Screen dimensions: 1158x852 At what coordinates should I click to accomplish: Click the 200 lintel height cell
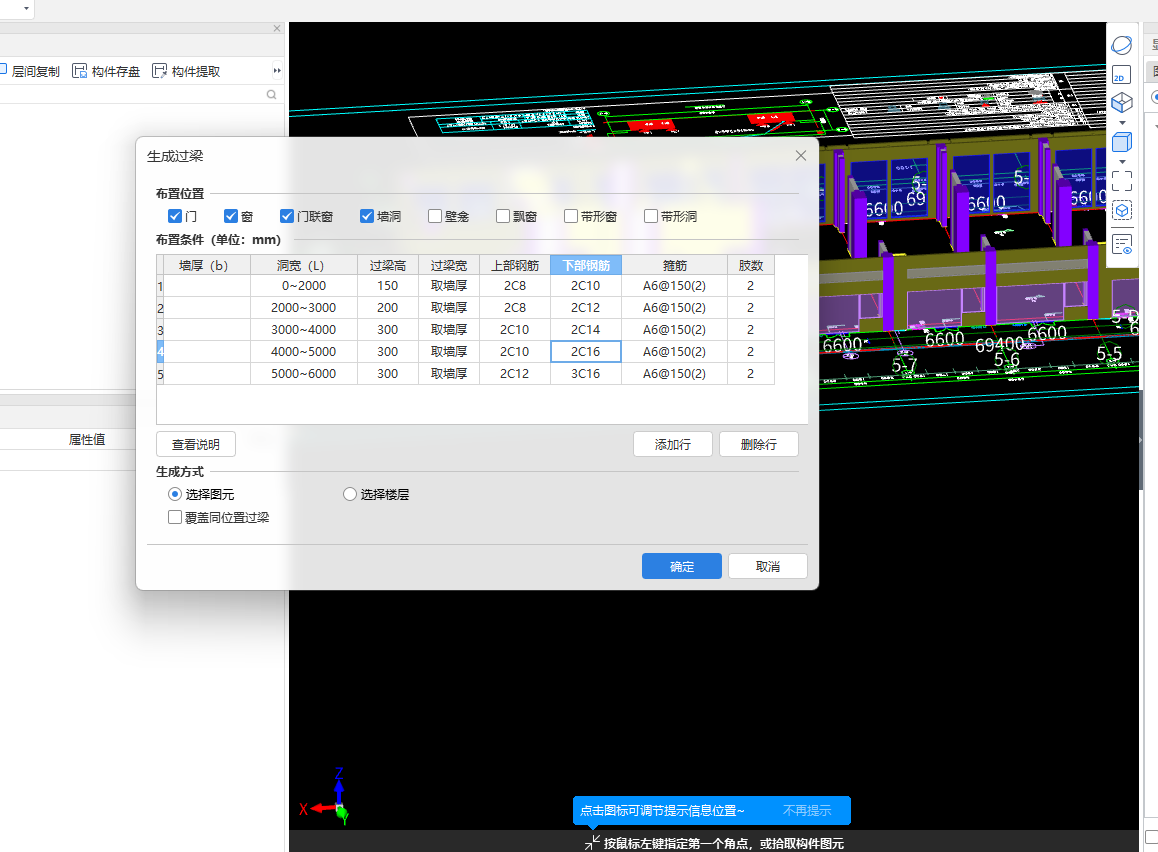point(388,308)
